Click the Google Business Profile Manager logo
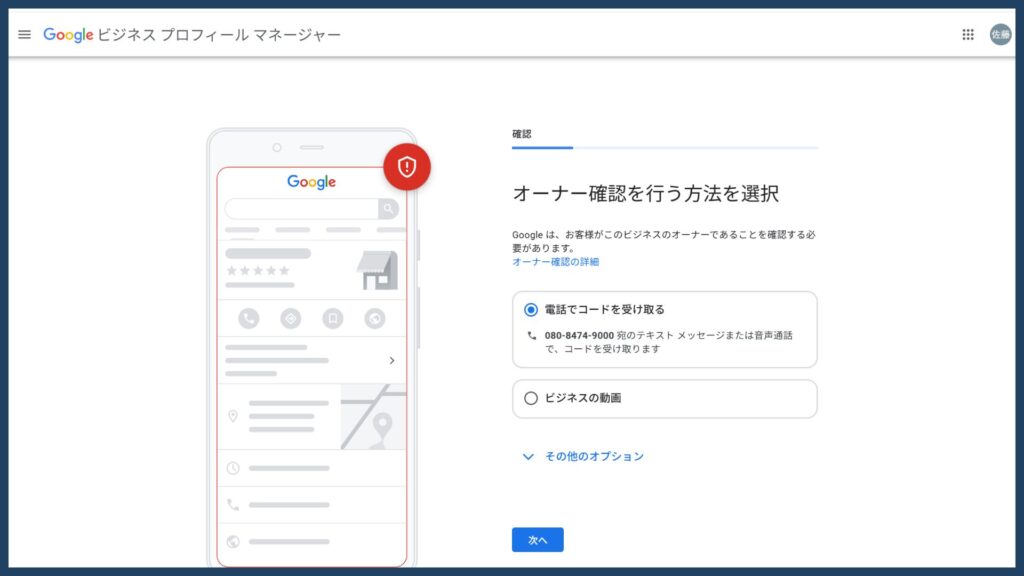The width and height of the screenshot is (1024, 576). coord(192,35)
